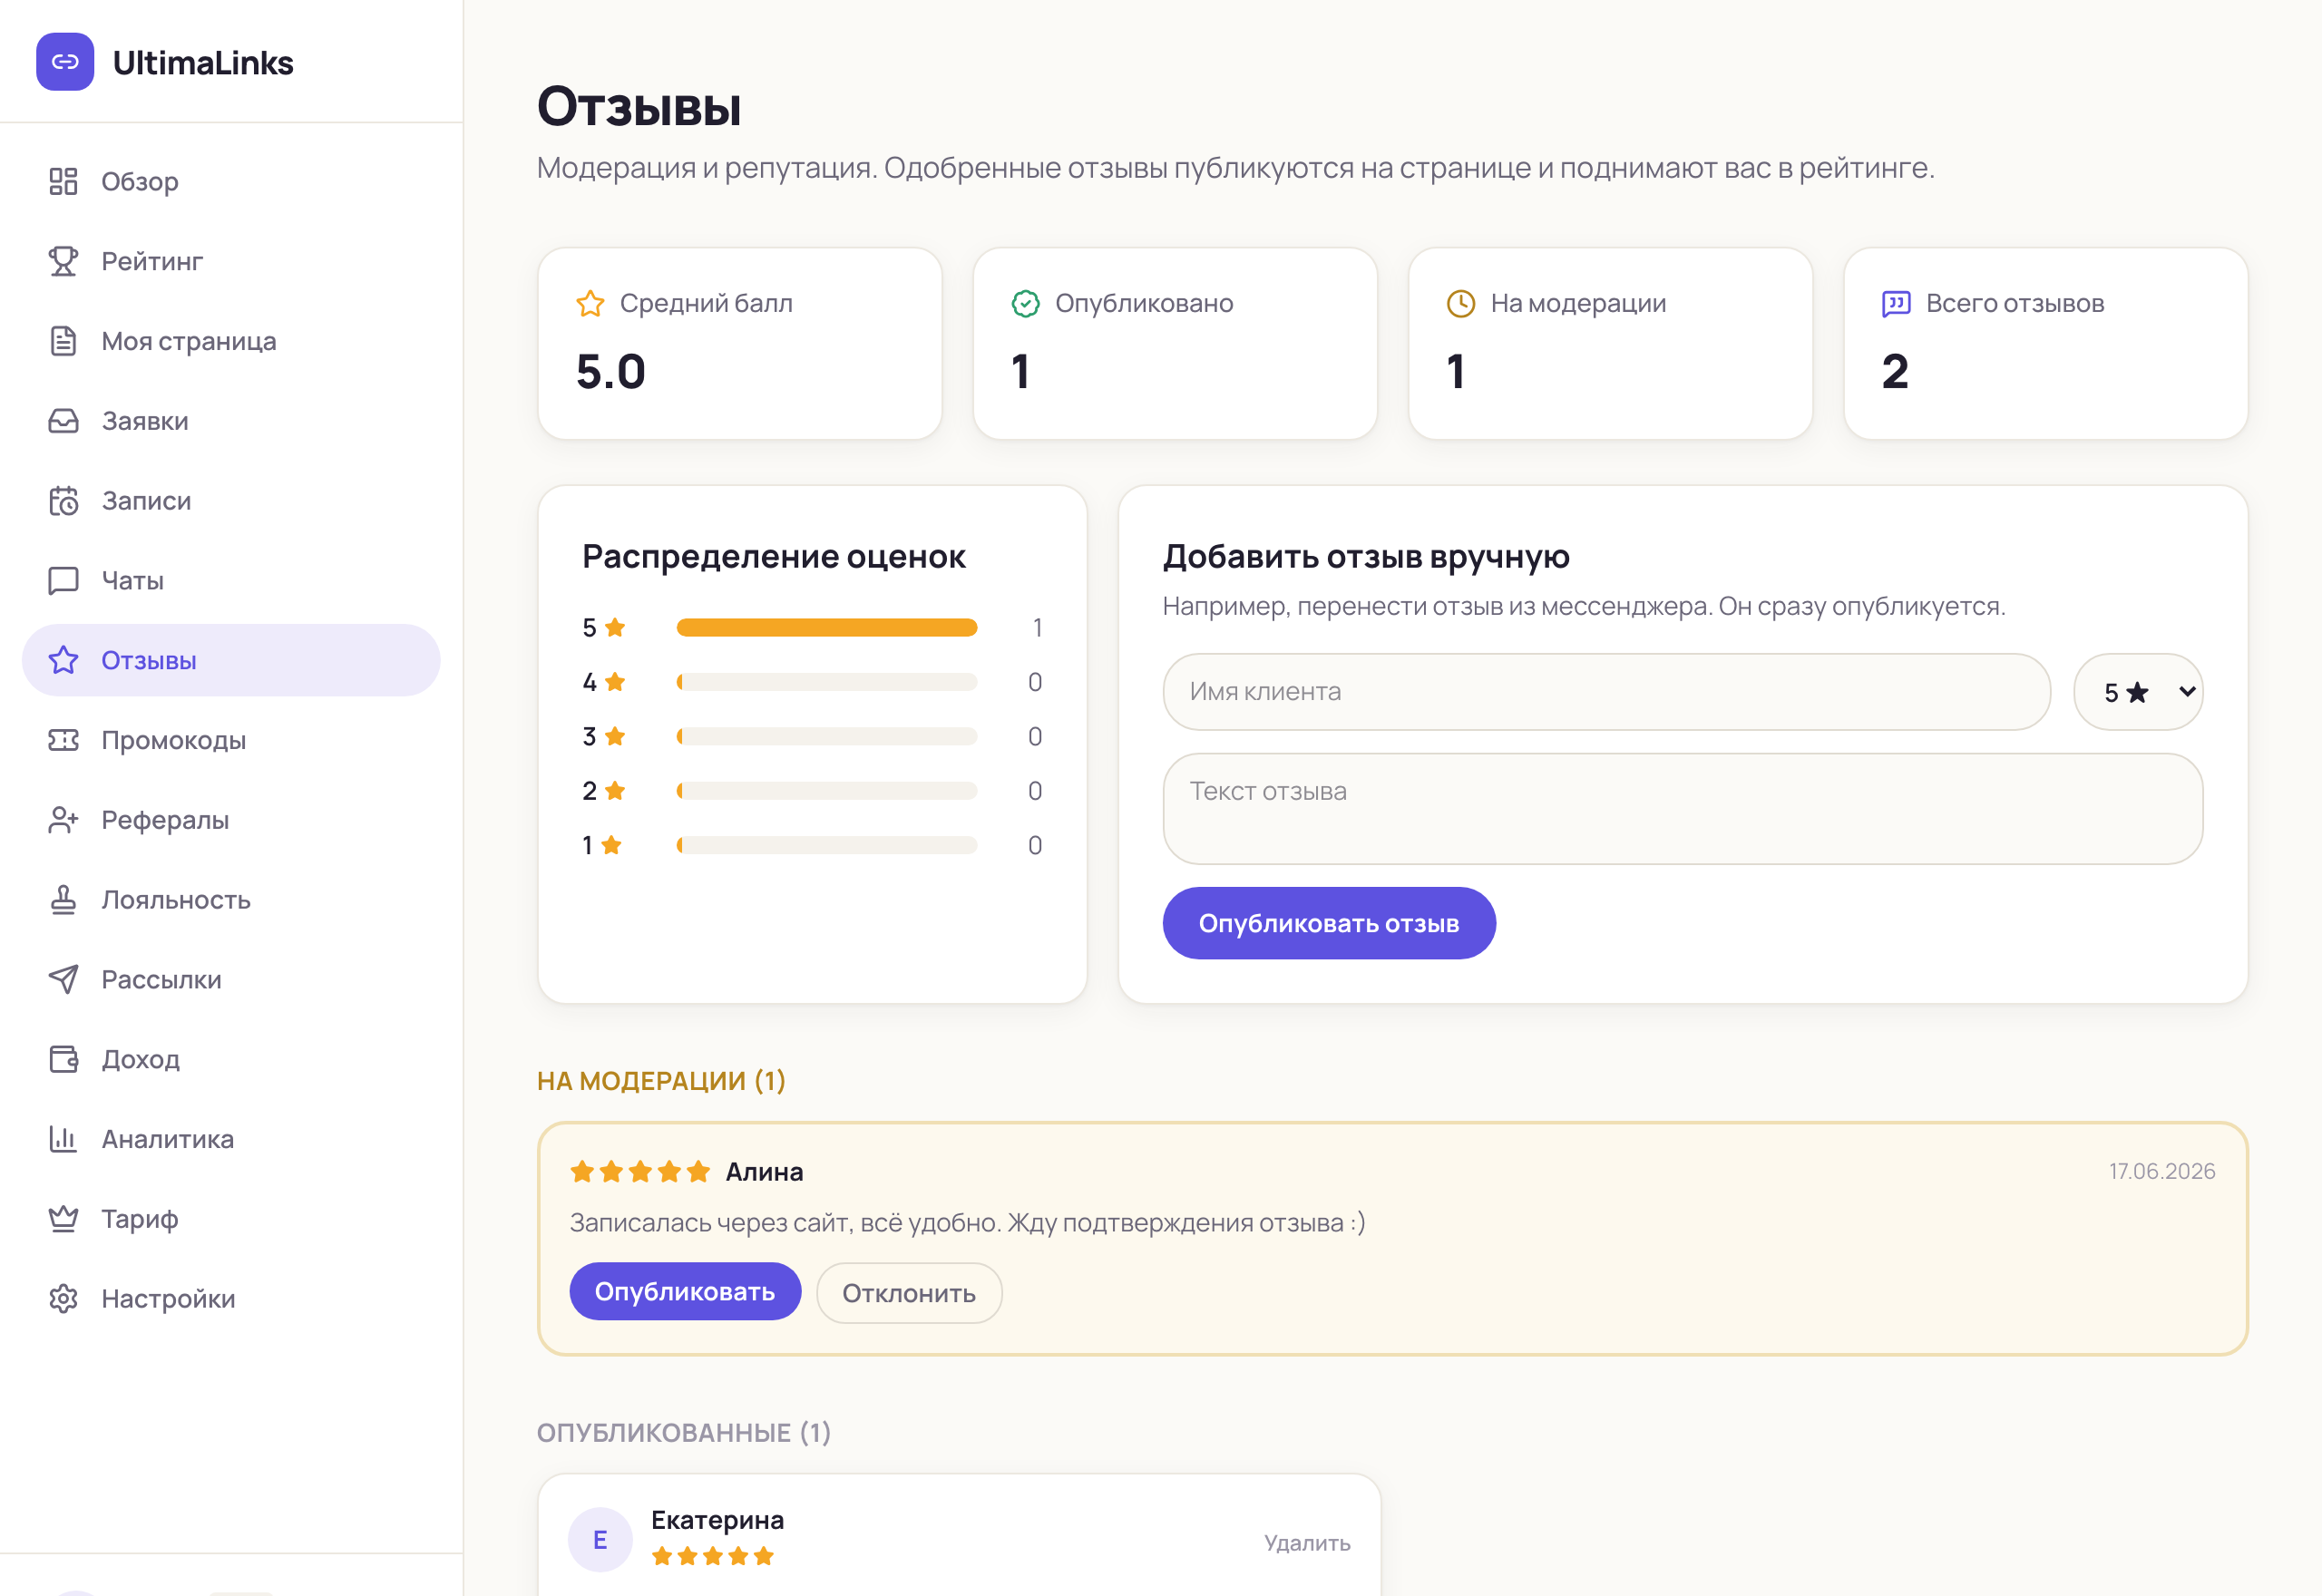Click the 2-star distribution bar
The height and width of the screenshot is (1596, 2322).
(x=826, y=791)
